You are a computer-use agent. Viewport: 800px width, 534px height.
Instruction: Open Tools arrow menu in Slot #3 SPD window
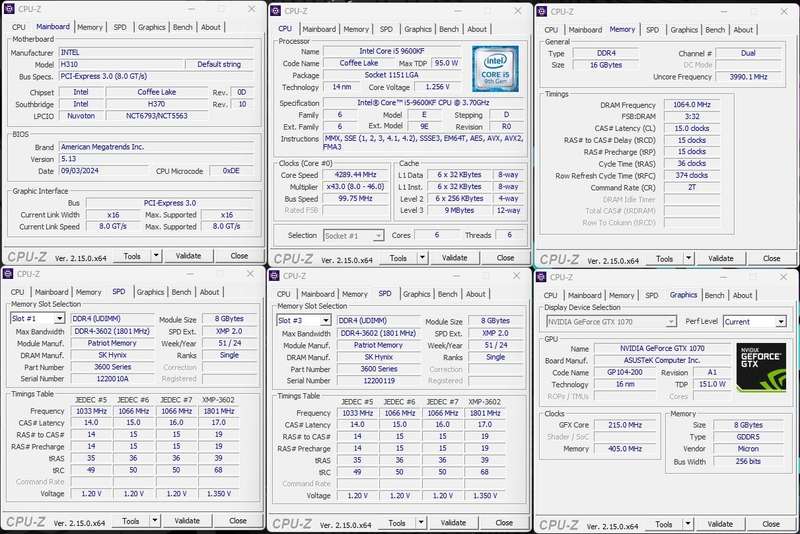pos(421,523)
